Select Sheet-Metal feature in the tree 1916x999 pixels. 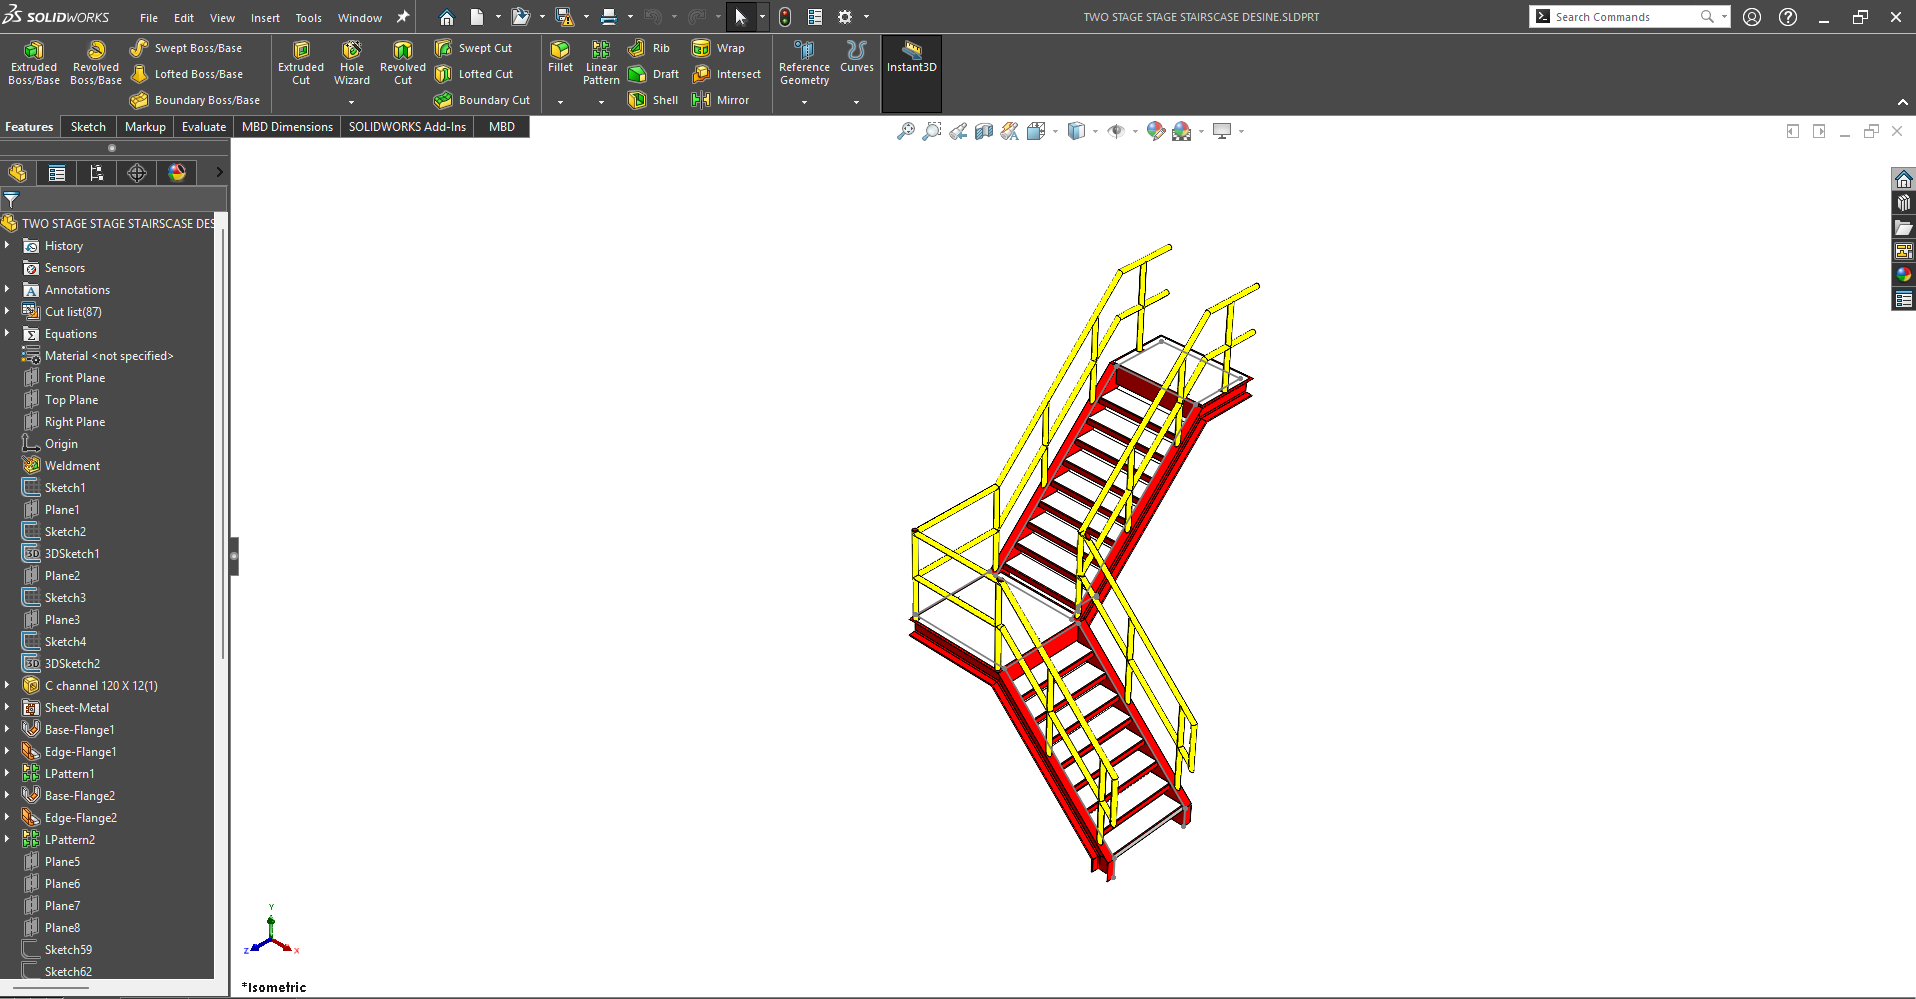(x=67, y=708)
